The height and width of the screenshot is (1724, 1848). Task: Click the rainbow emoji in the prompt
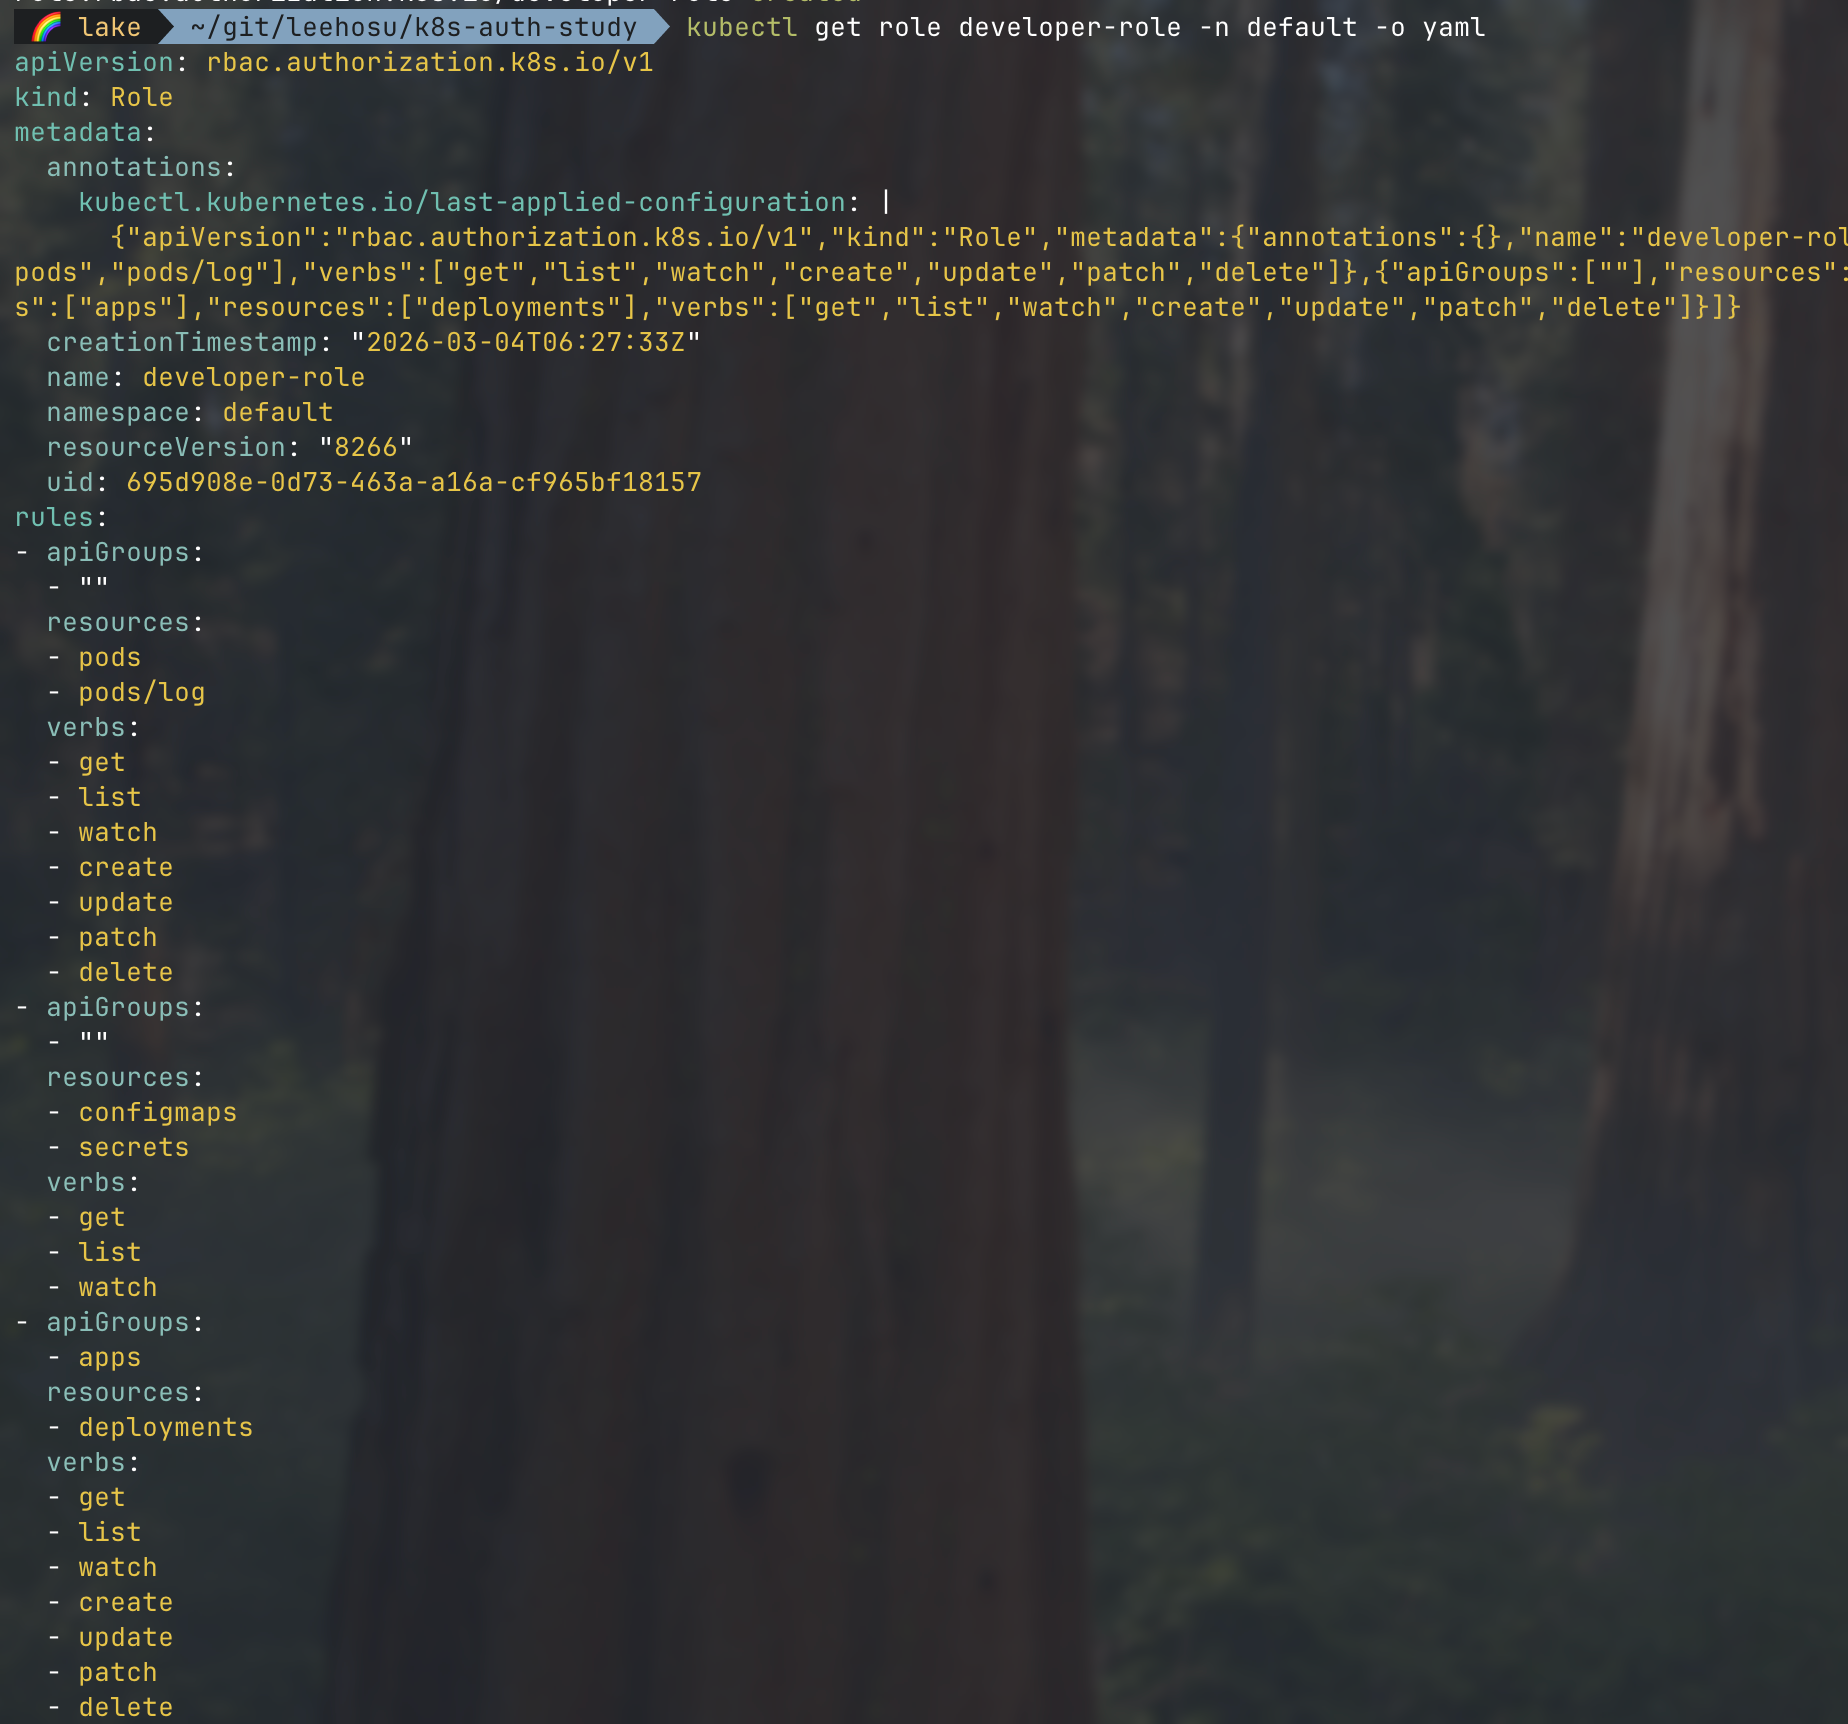click(46, 27)
